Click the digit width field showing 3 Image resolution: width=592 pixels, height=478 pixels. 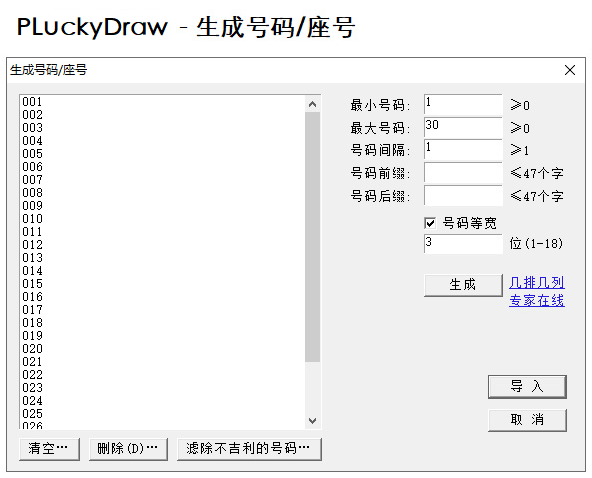[x=463, y=244]
